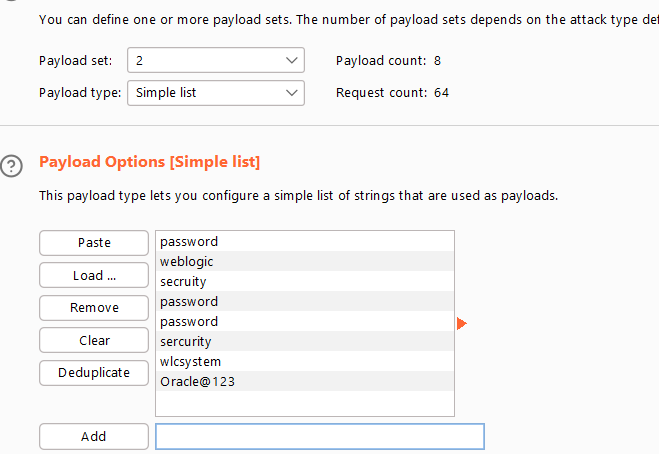Click the help question mark icon
Viewport: 659px width, 454px height.
pyautogui.click(x=11, y=165)
